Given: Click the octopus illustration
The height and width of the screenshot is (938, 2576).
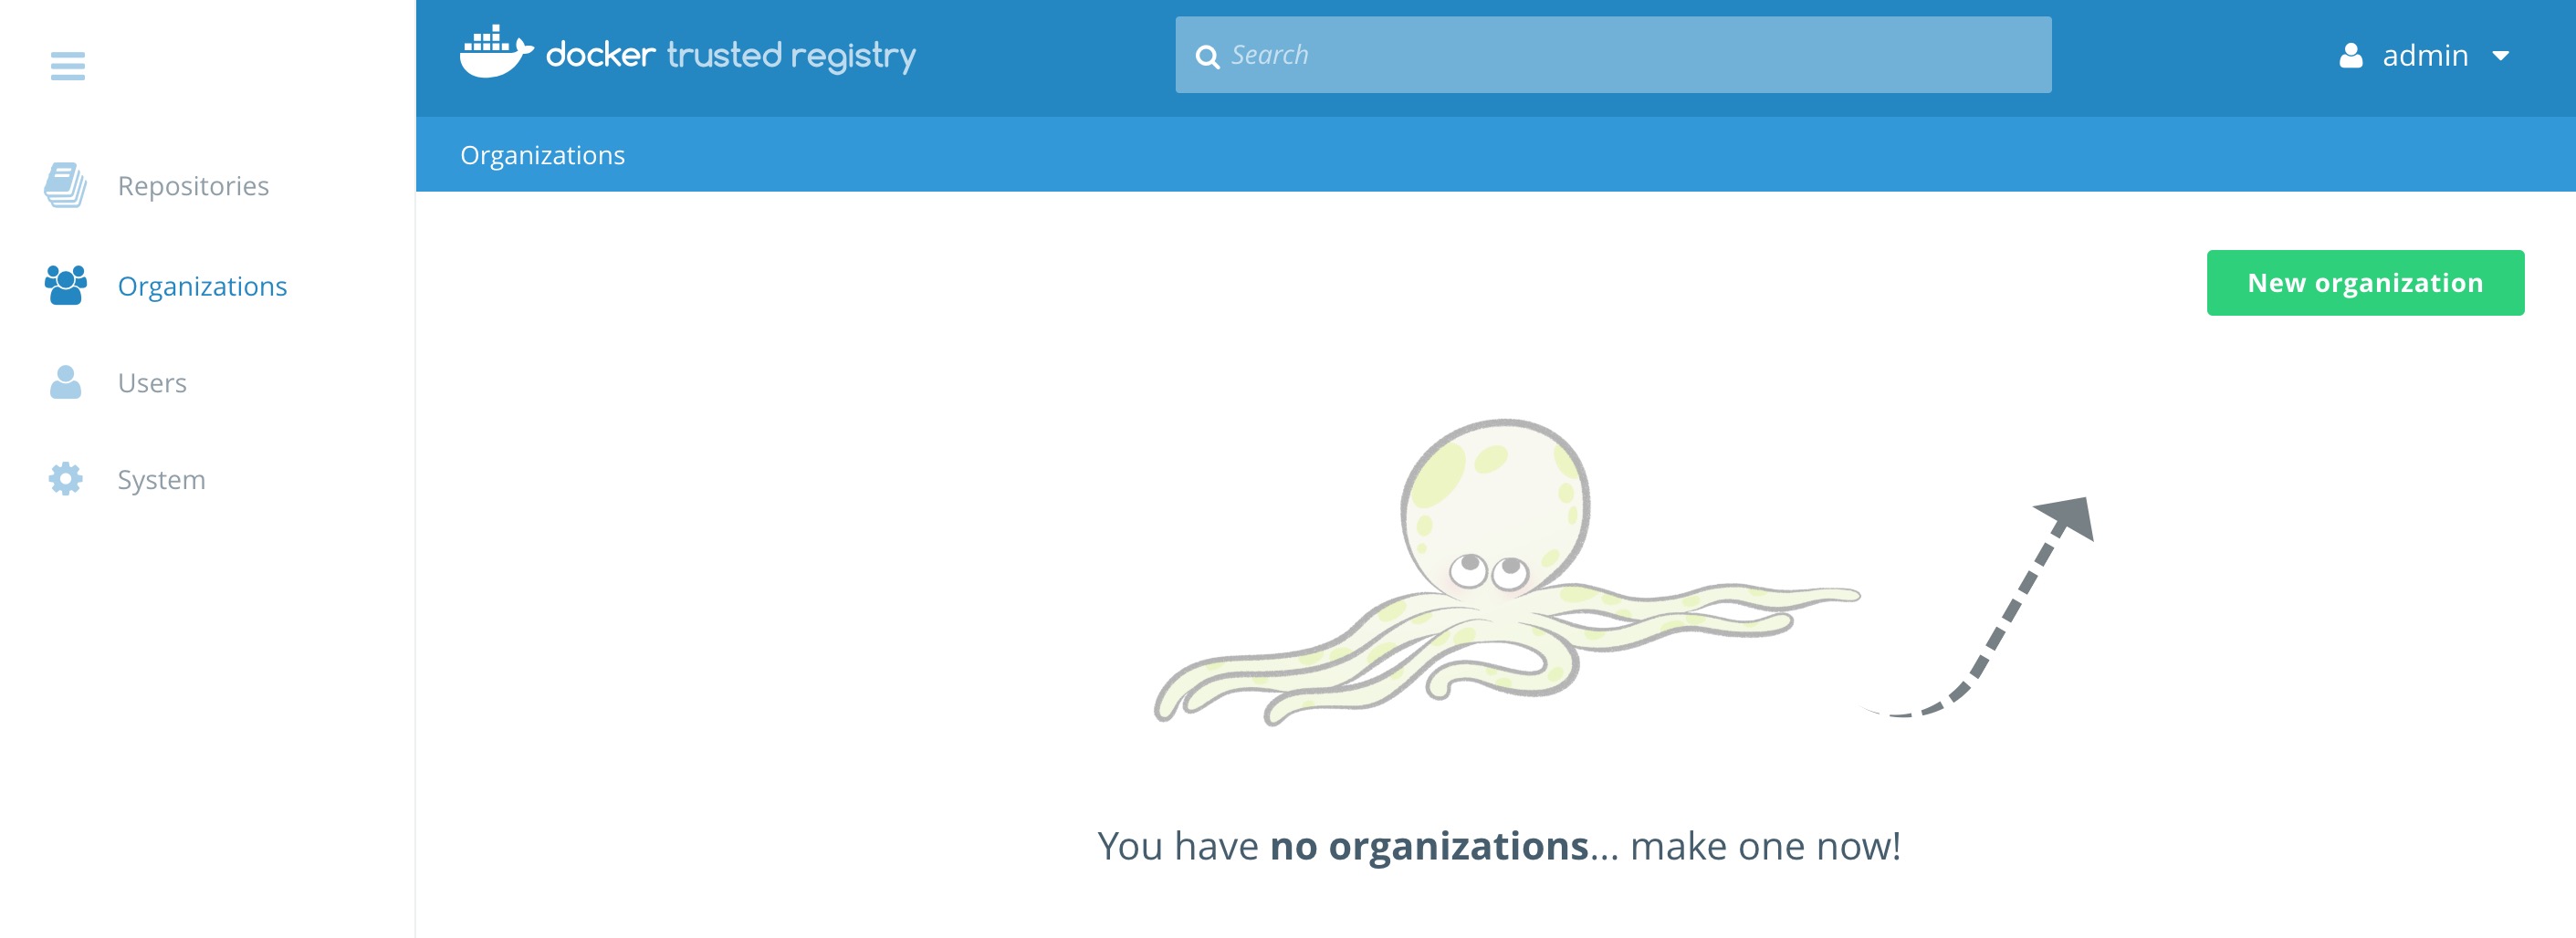Looking at the screenshot, I should click(x=1507, y=572).
